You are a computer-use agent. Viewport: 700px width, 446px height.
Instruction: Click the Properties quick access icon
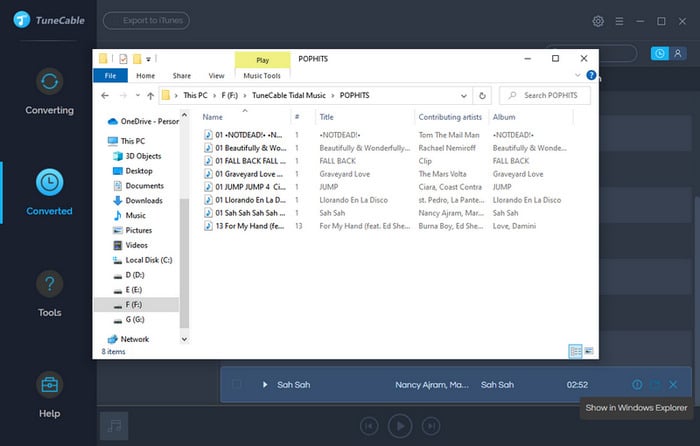[x=123, y=58]
